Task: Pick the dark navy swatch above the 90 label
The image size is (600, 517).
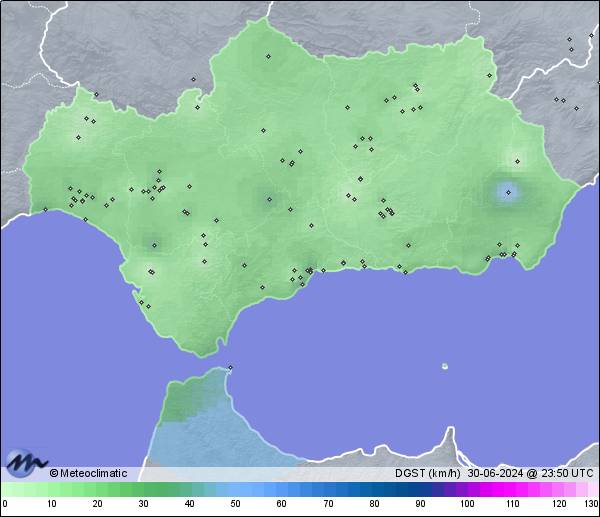Action: pos(418,489)
